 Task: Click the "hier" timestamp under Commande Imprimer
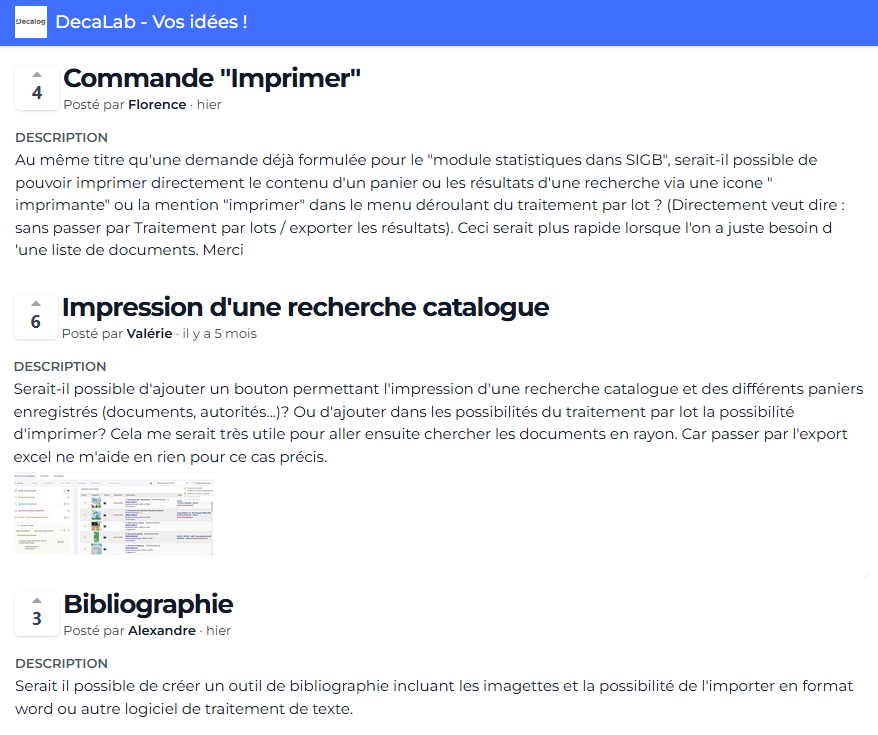point(208,104)
